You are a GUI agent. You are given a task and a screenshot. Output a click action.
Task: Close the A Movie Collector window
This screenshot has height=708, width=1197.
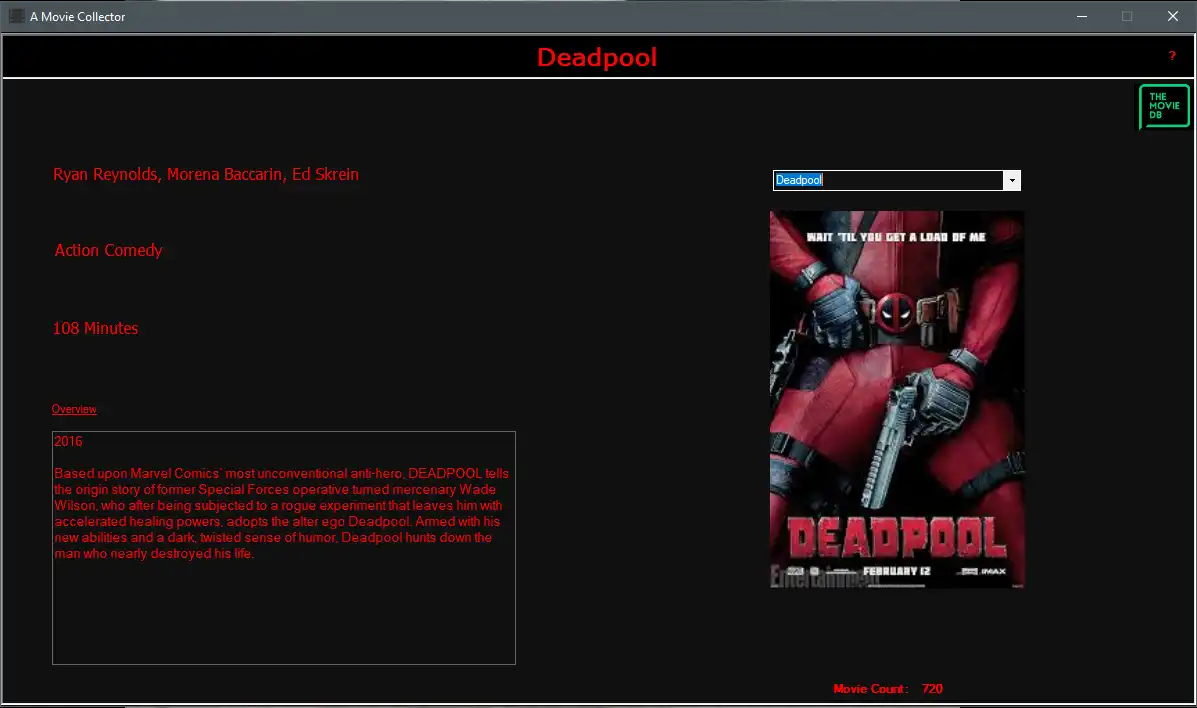(x=1173, y=16)
